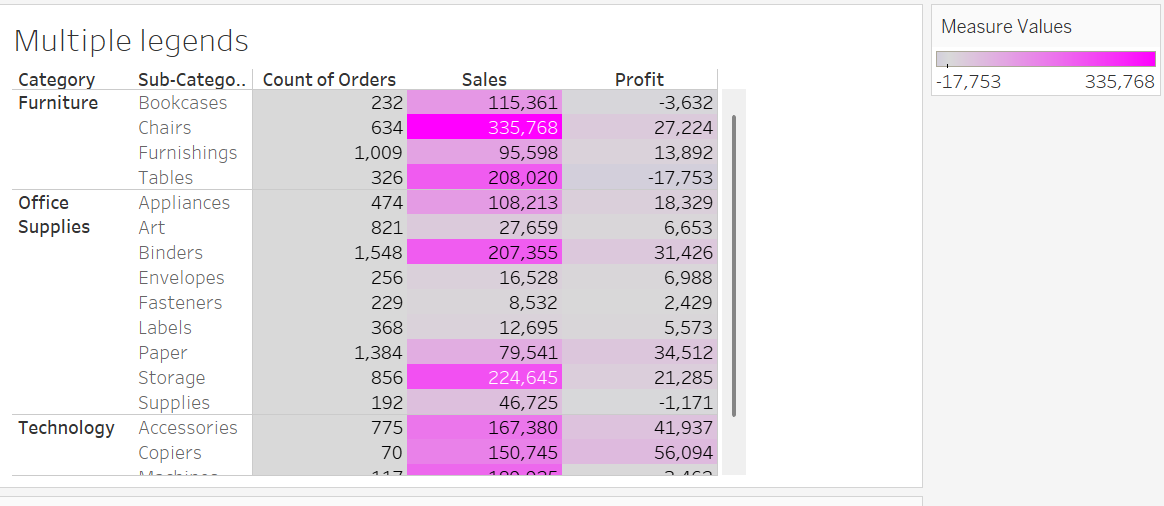Click the Chairs sub-category row label
This screenshot has height=506, width=1164.
(165, 128)
